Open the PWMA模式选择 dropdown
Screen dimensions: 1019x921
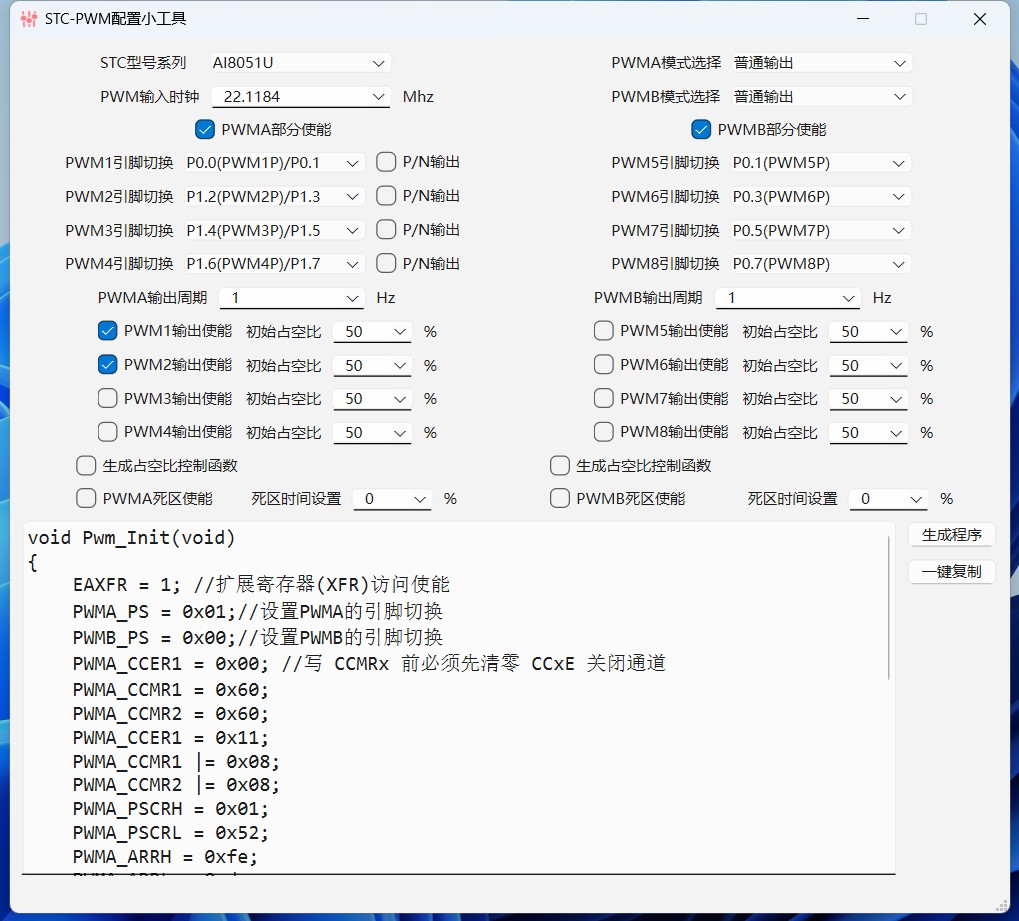click(821, 63)
